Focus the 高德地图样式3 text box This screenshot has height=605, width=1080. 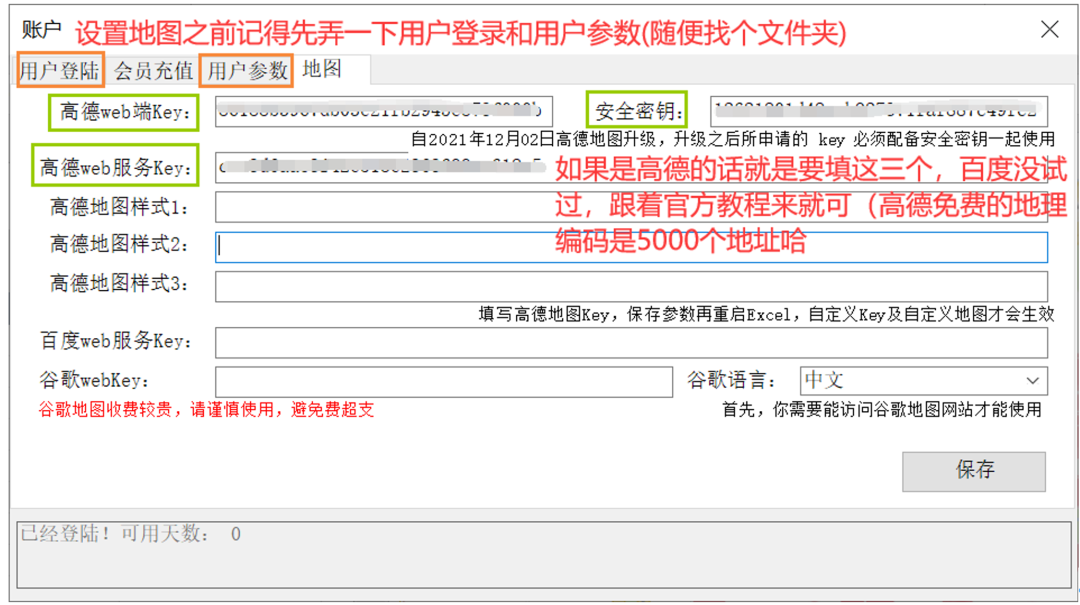click(632, 287)
